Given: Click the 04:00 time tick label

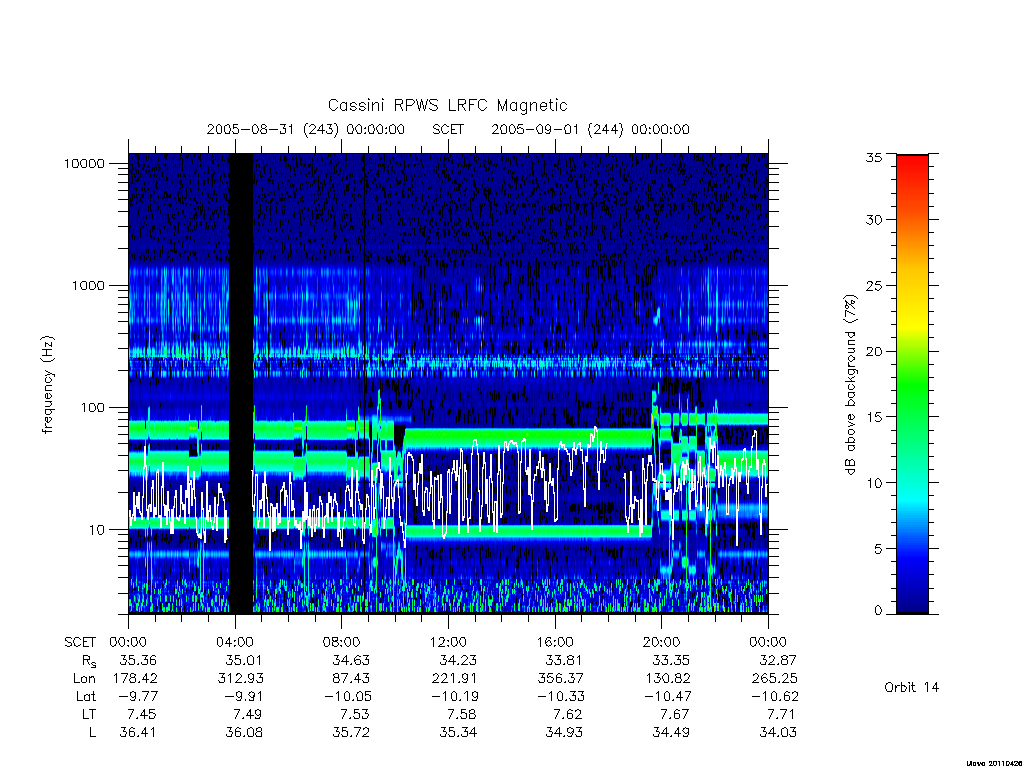Looking at the screenshot, I should tap(235, 643).
